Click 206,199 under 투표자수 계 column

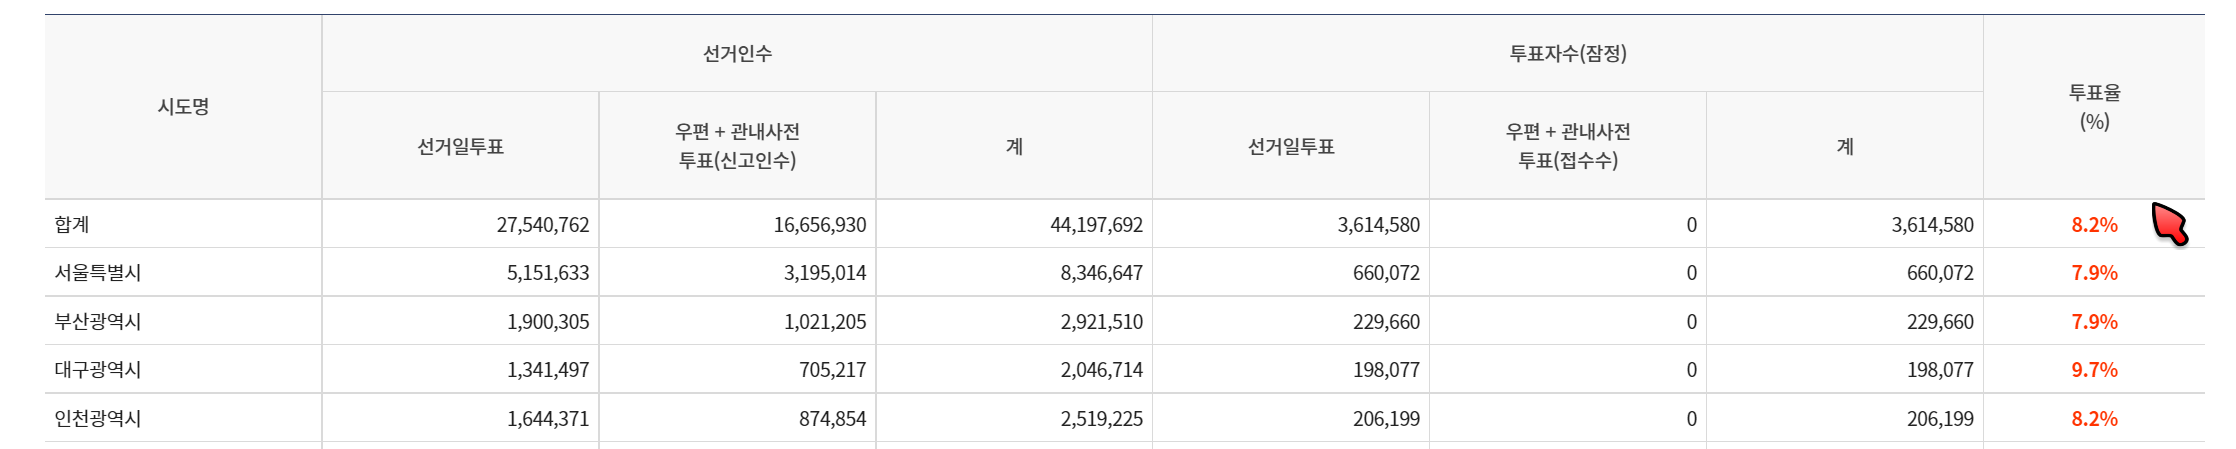[x=1940, y=419]
